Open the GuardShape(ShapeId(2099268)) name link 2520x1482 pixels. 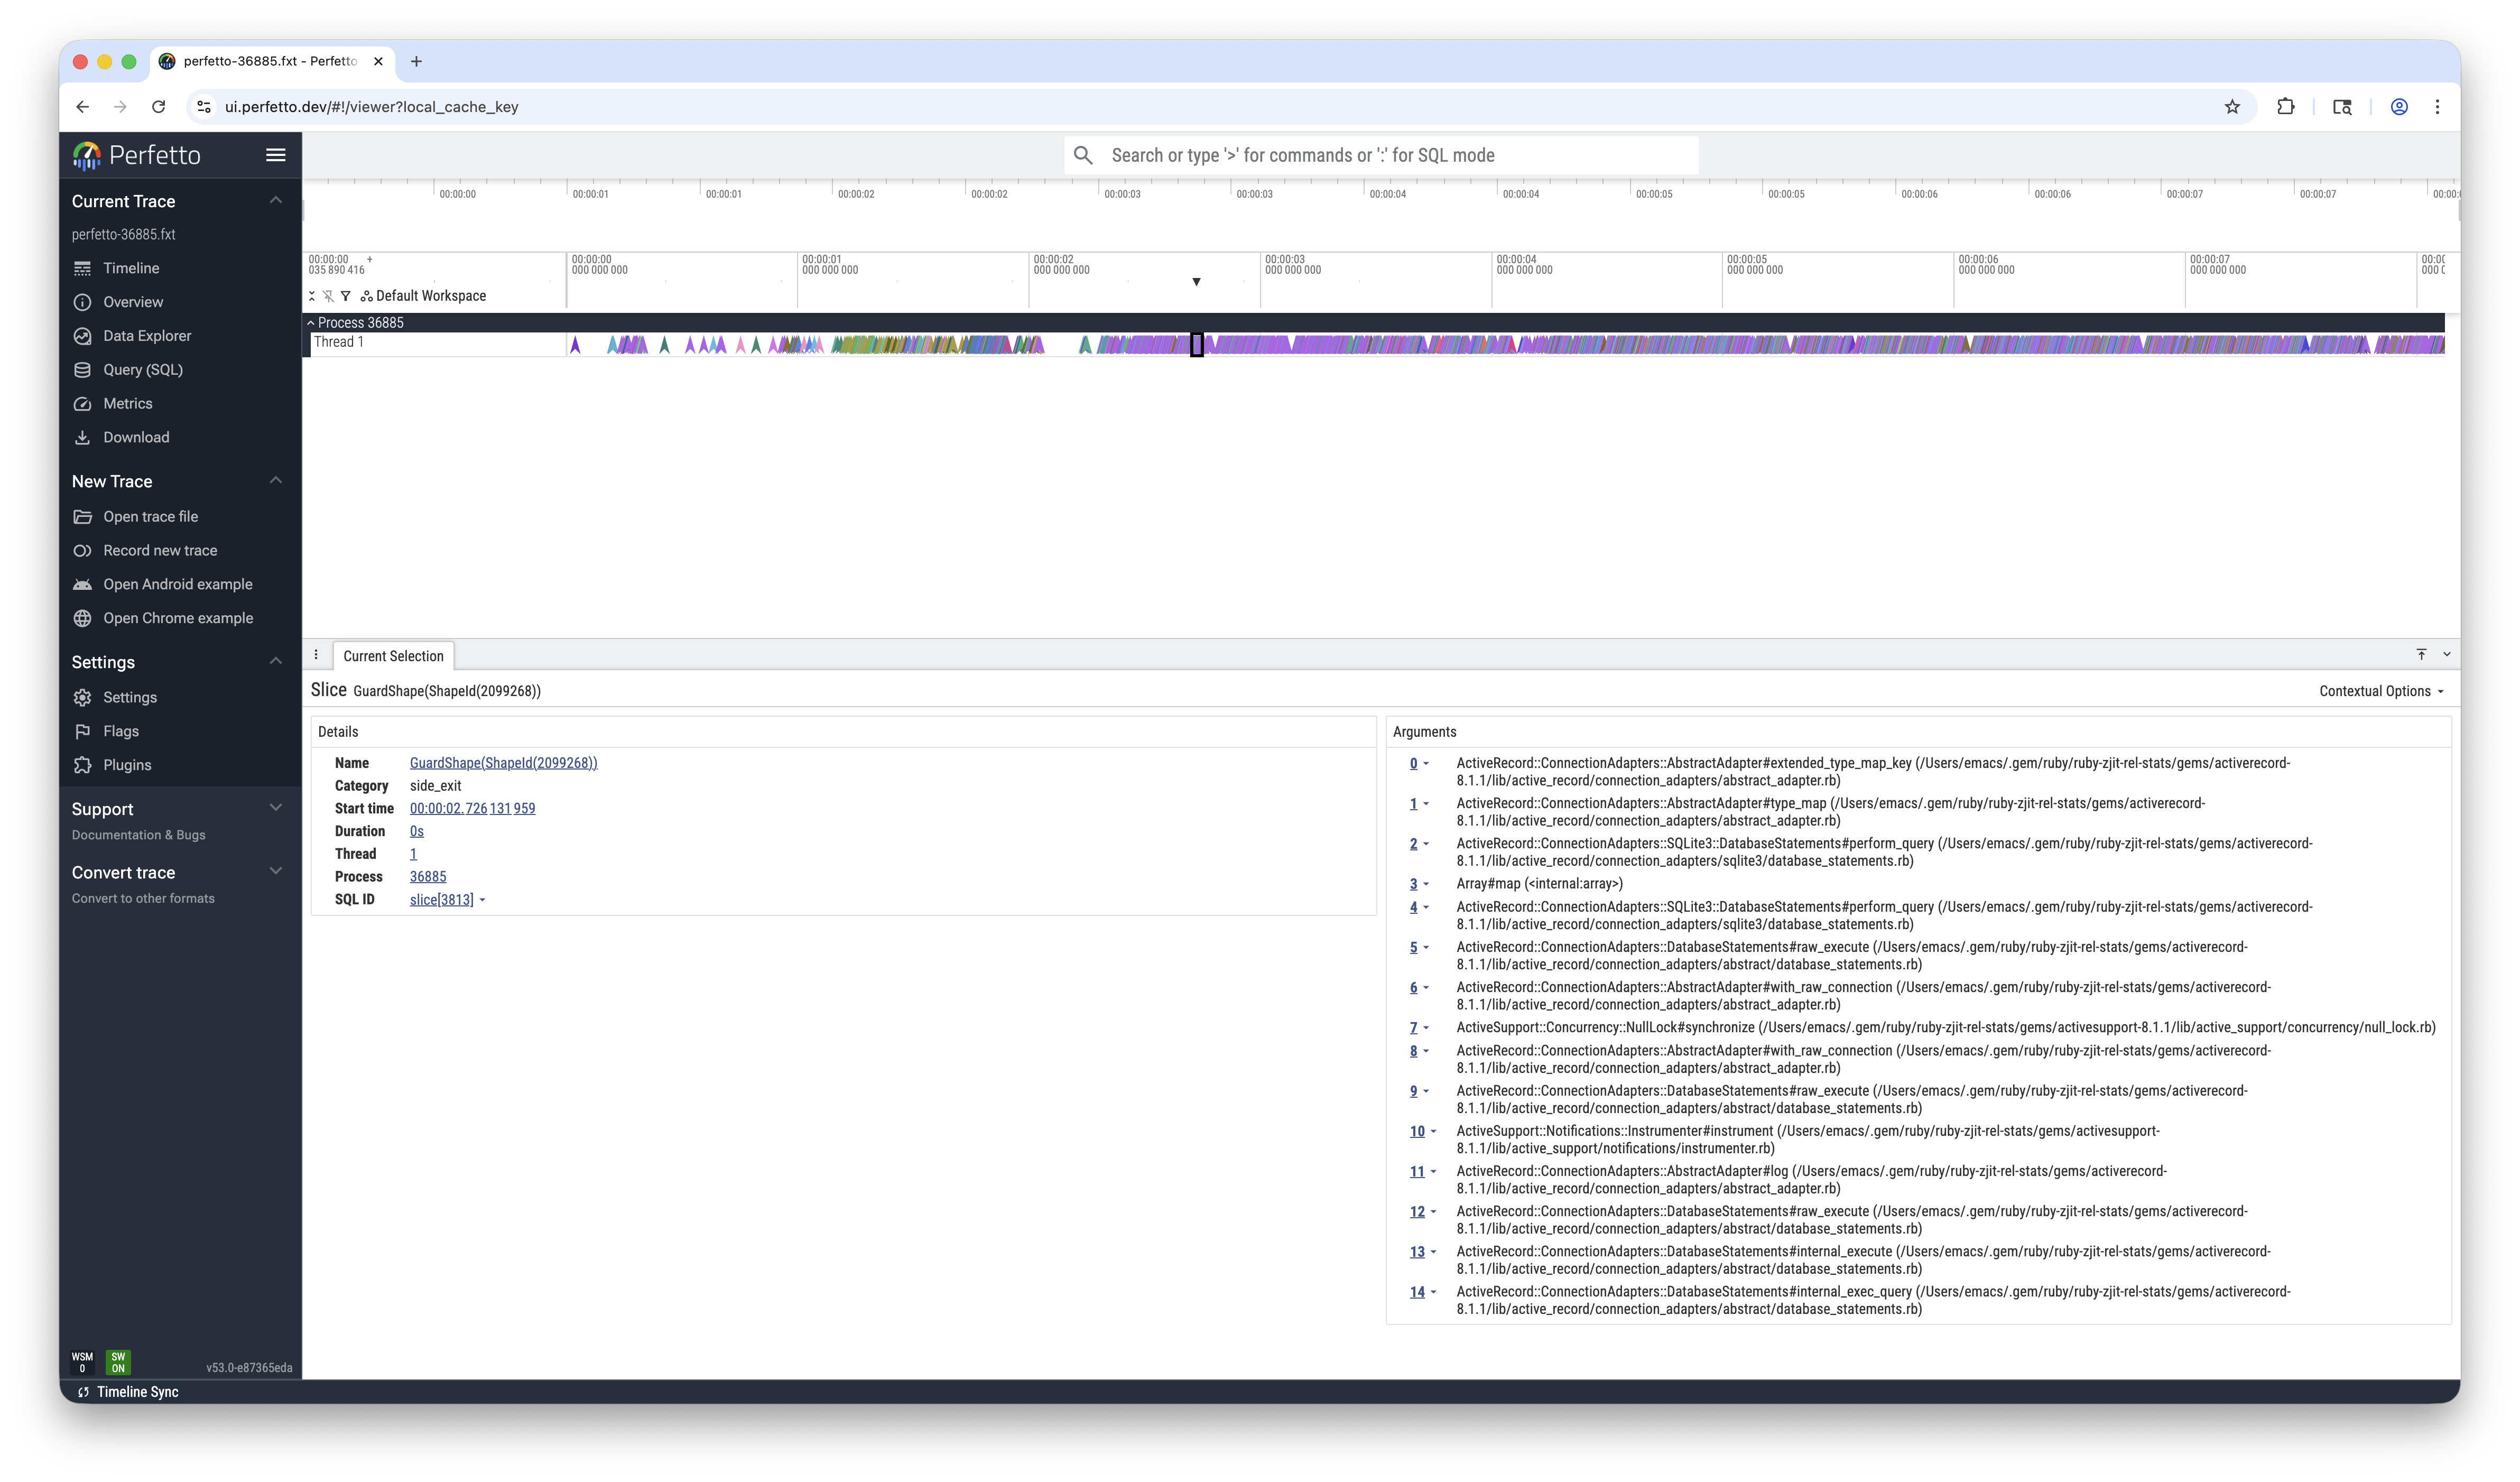pyautogui.click(x=503, y=762)
